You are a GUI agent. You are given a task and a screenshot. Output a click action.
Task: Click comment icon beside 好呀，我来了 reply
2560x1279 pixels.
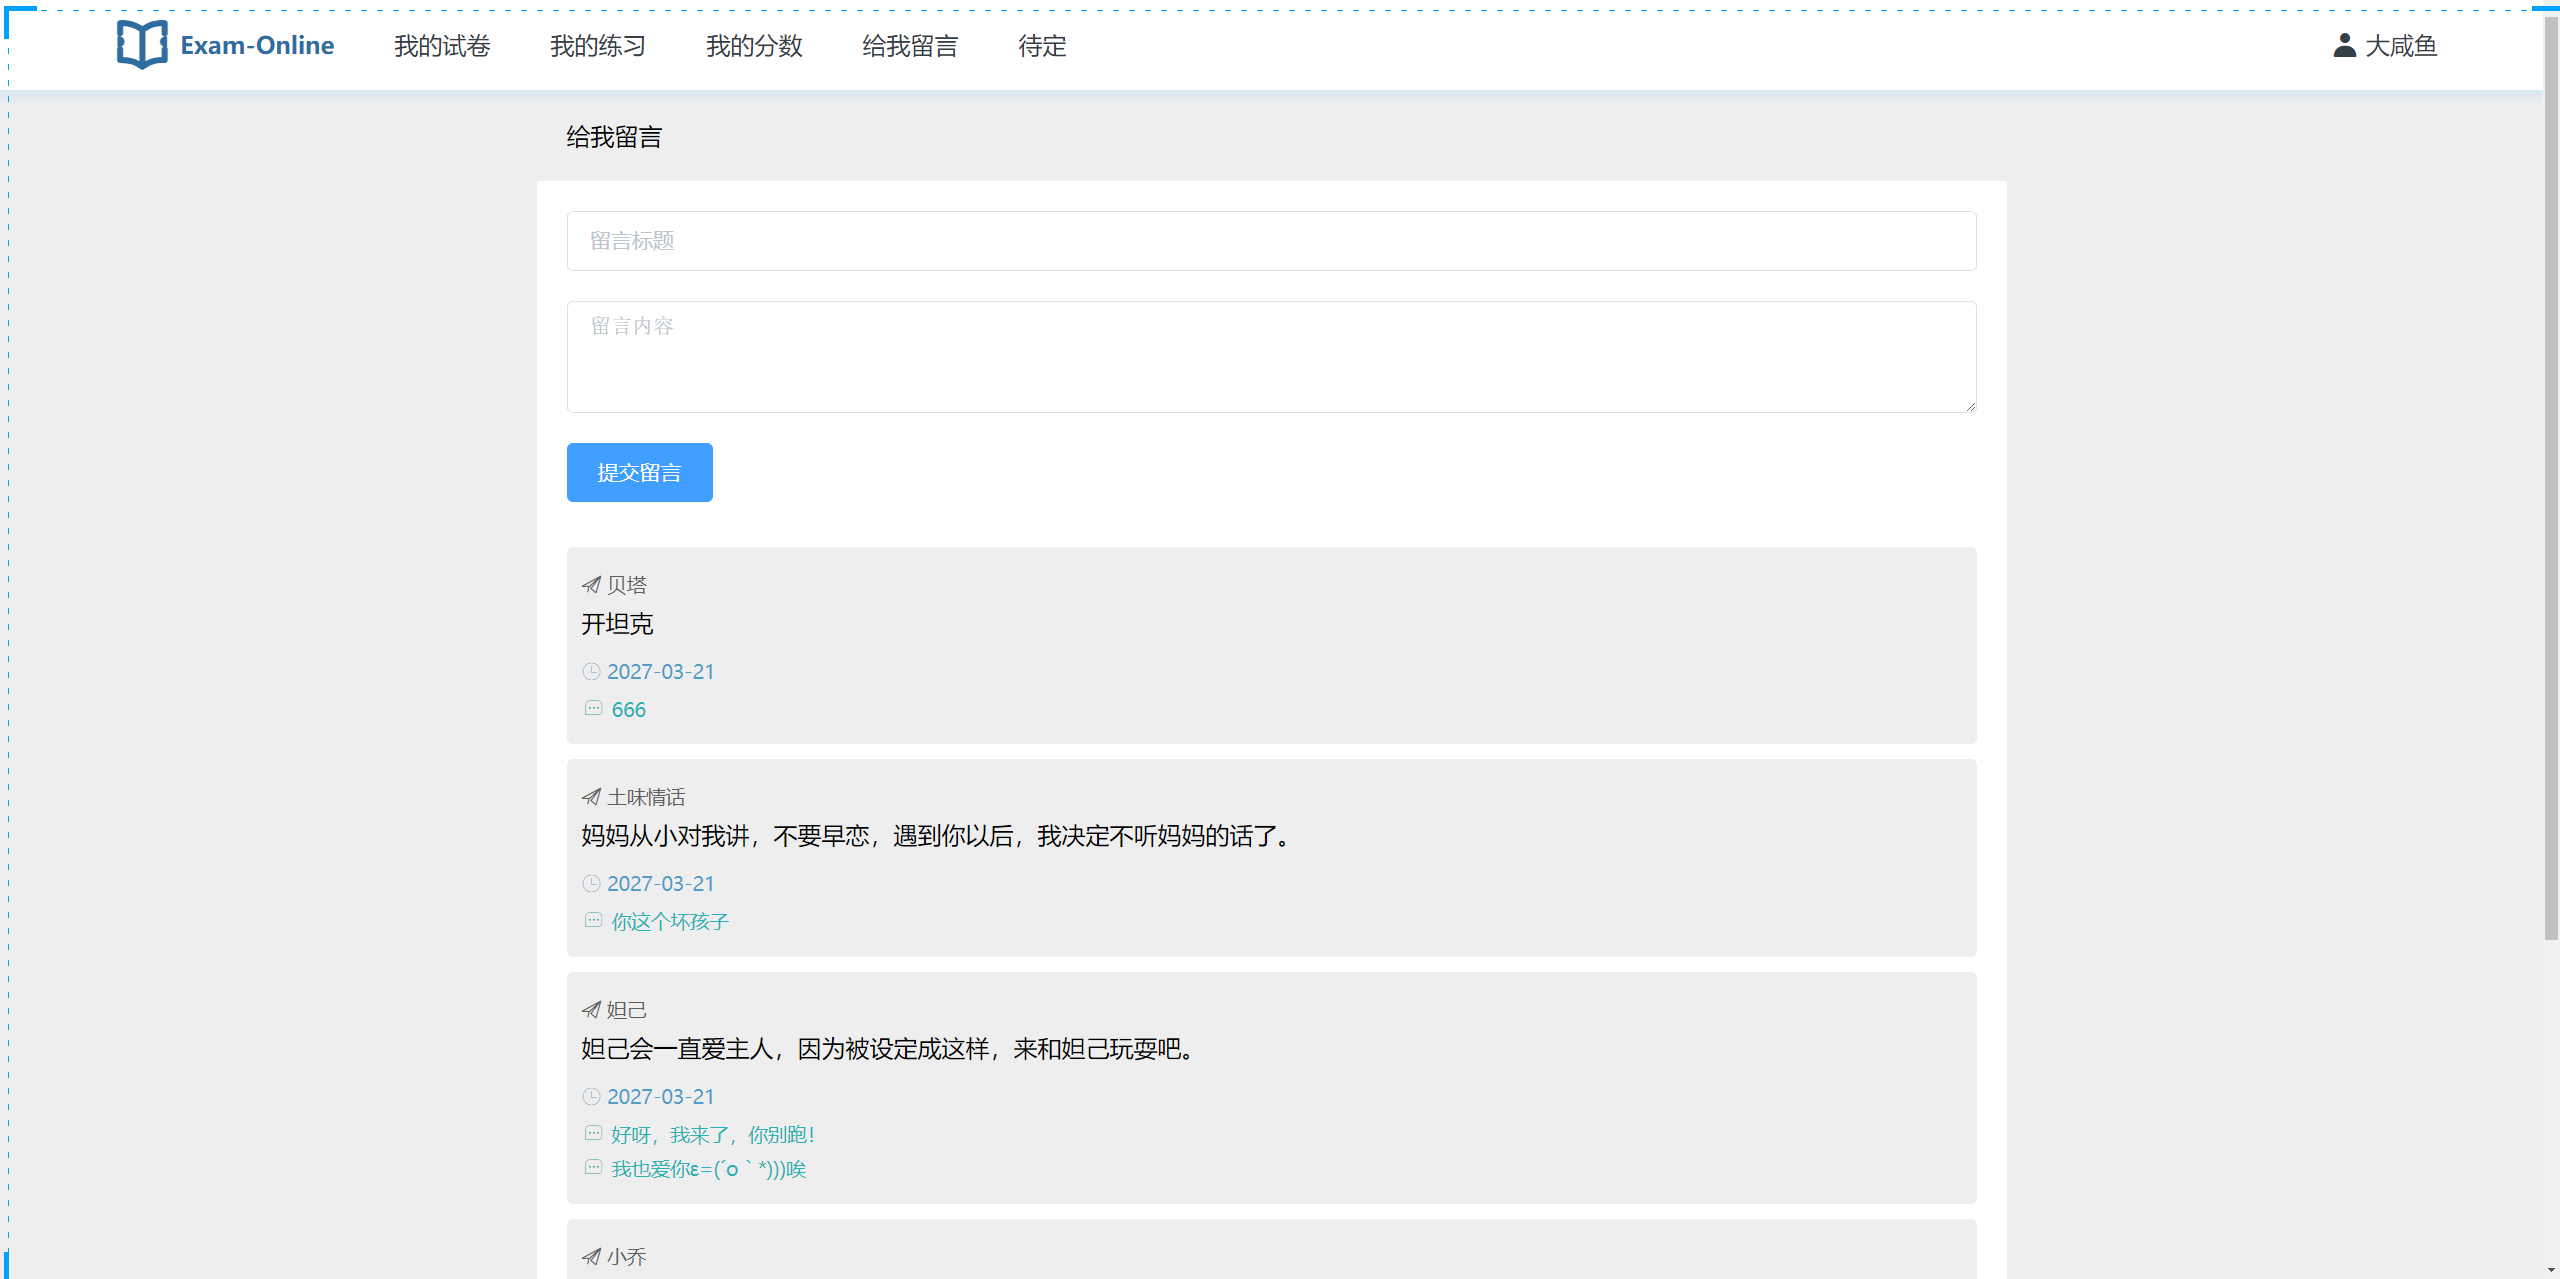(593, 1134)
